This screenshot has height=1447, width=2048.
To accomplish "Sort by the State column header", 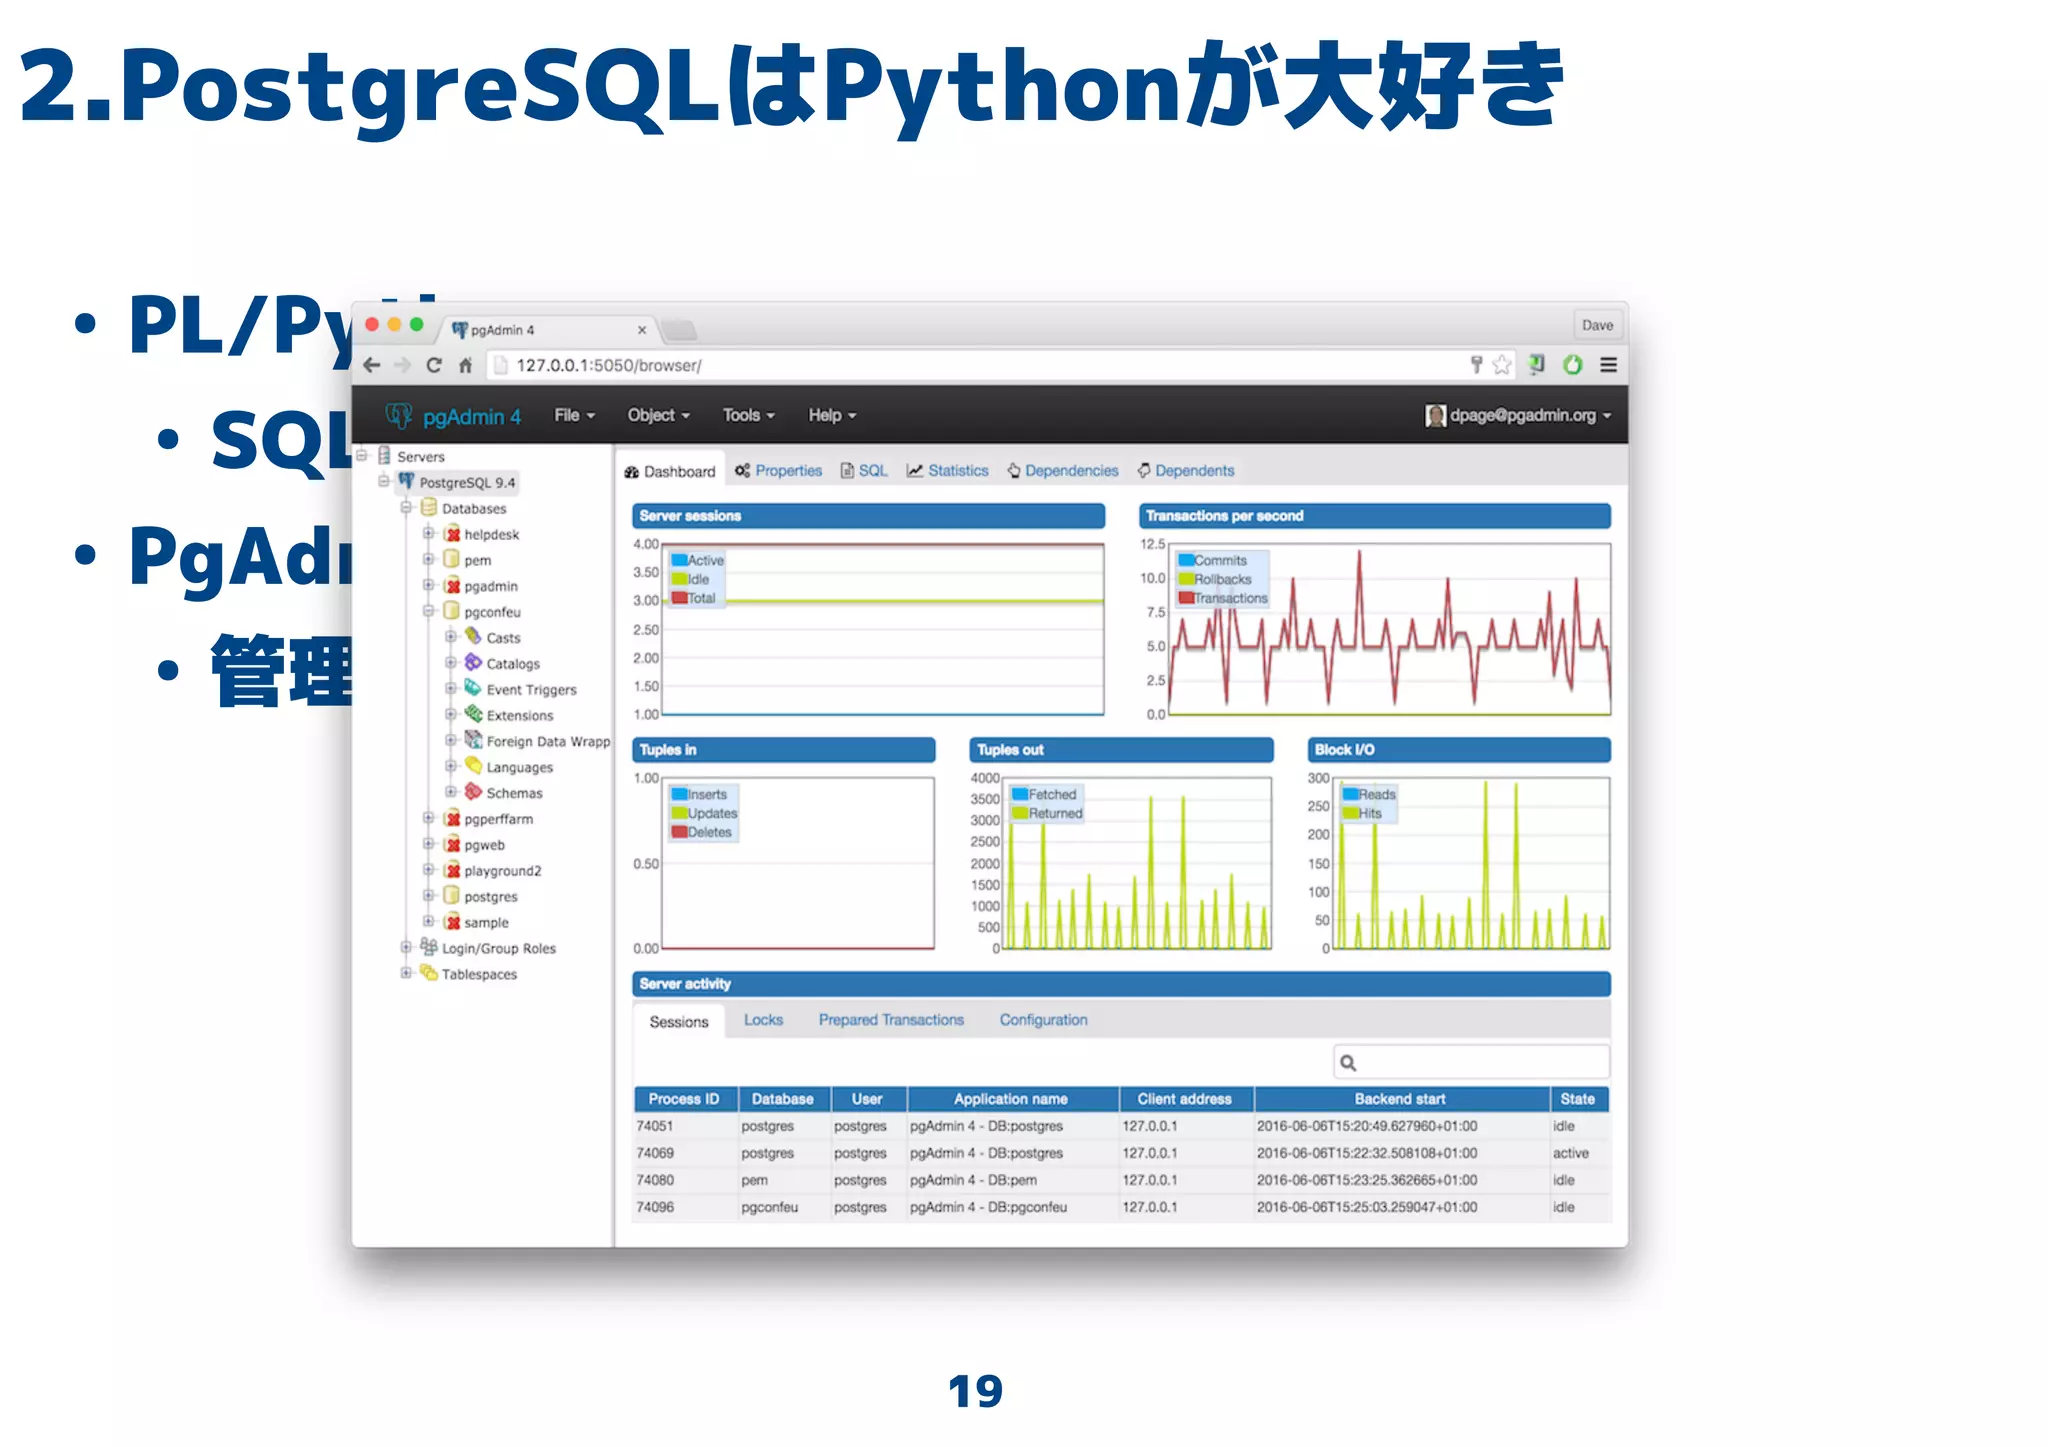I will (x=1578, y=1099).
